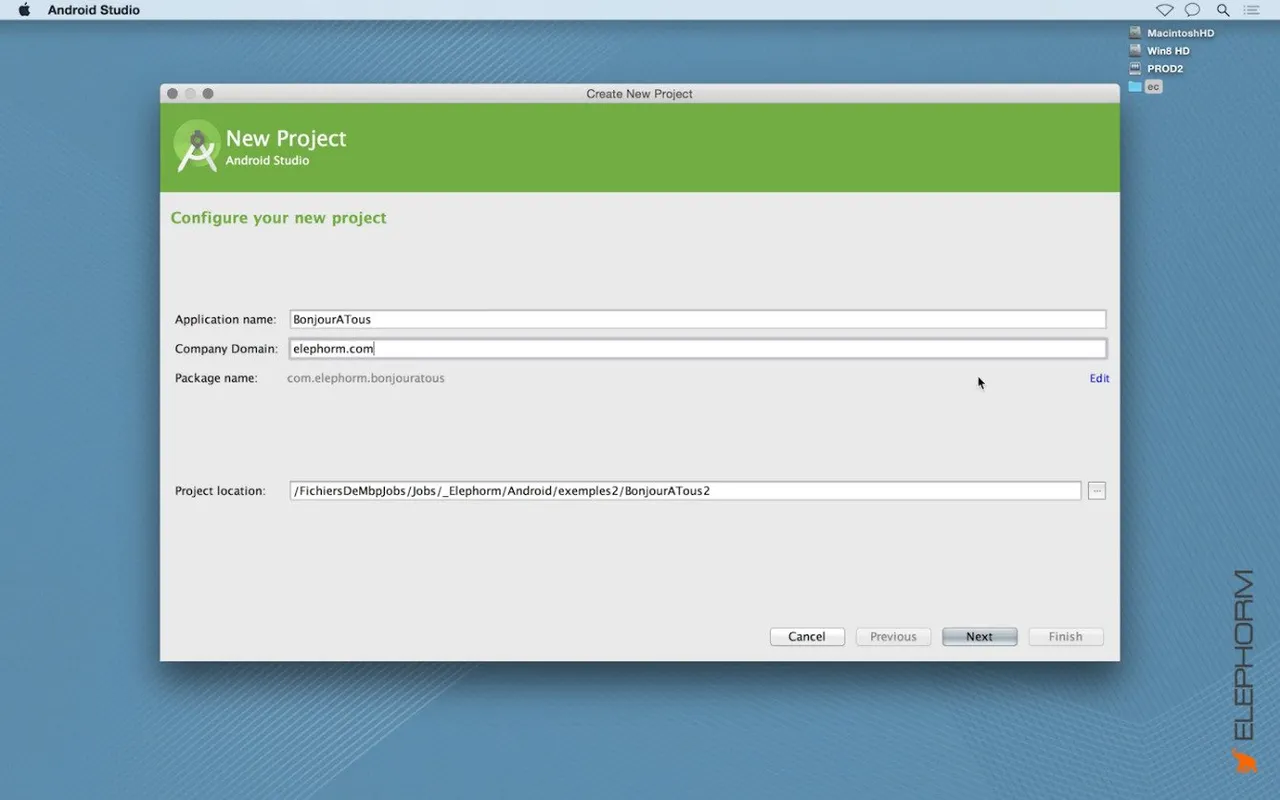This screenshot has width=1280, height=800.
Task: Click the disabled Previous button
Action: 893,637
